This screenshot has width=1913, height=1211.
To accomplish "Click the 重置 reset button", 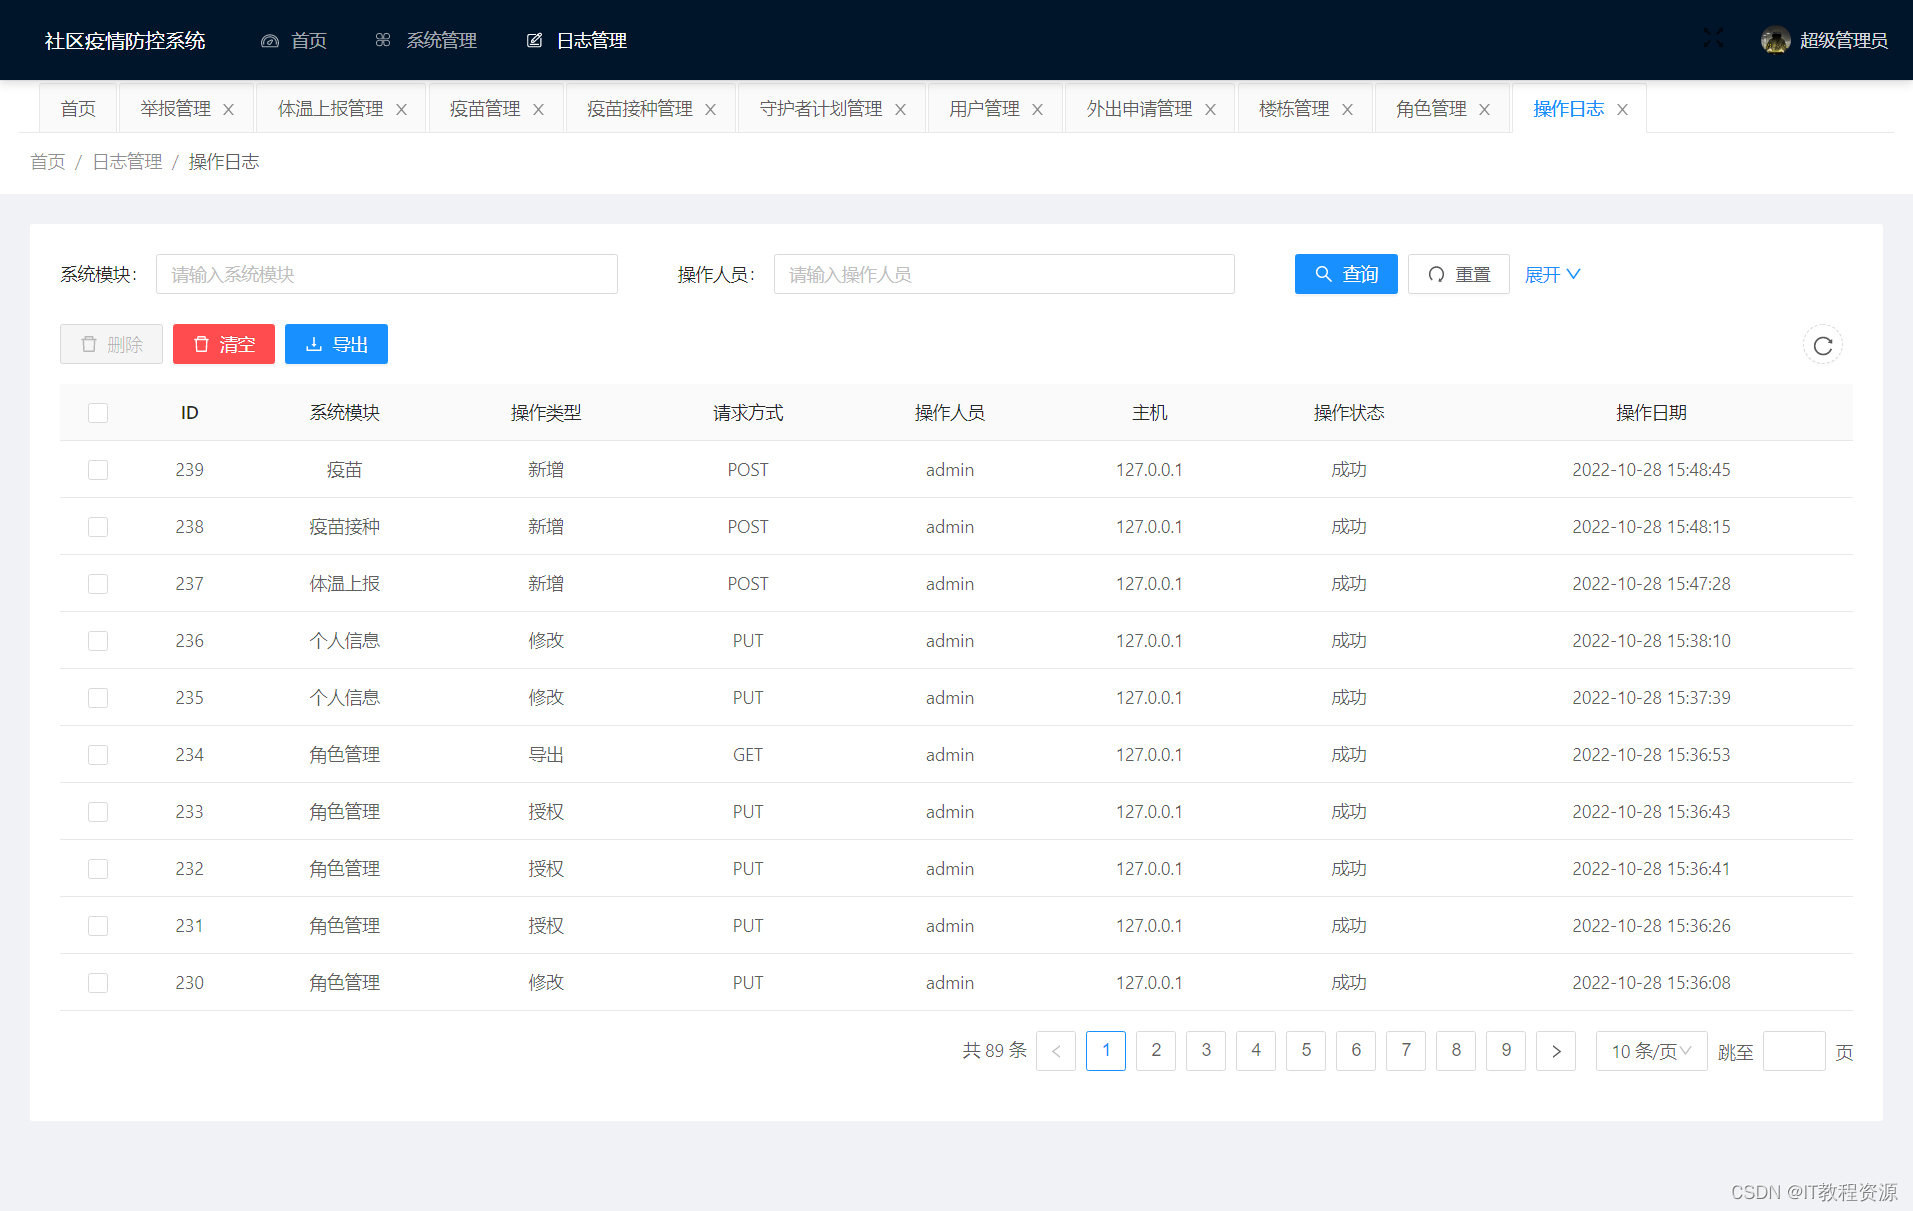I will [x=1459, y=274].
